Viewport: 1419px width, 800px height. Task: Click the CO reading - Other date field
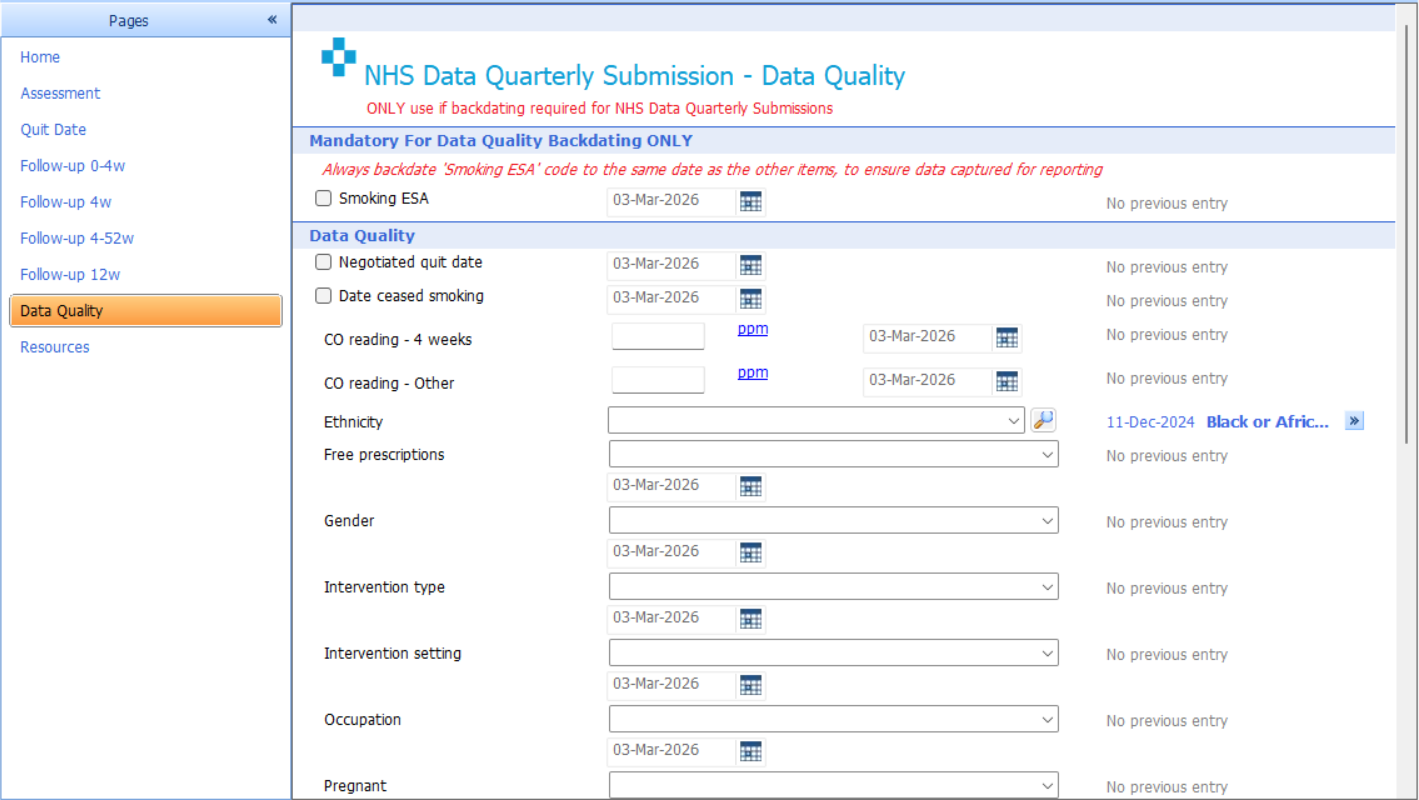(928, 380)
